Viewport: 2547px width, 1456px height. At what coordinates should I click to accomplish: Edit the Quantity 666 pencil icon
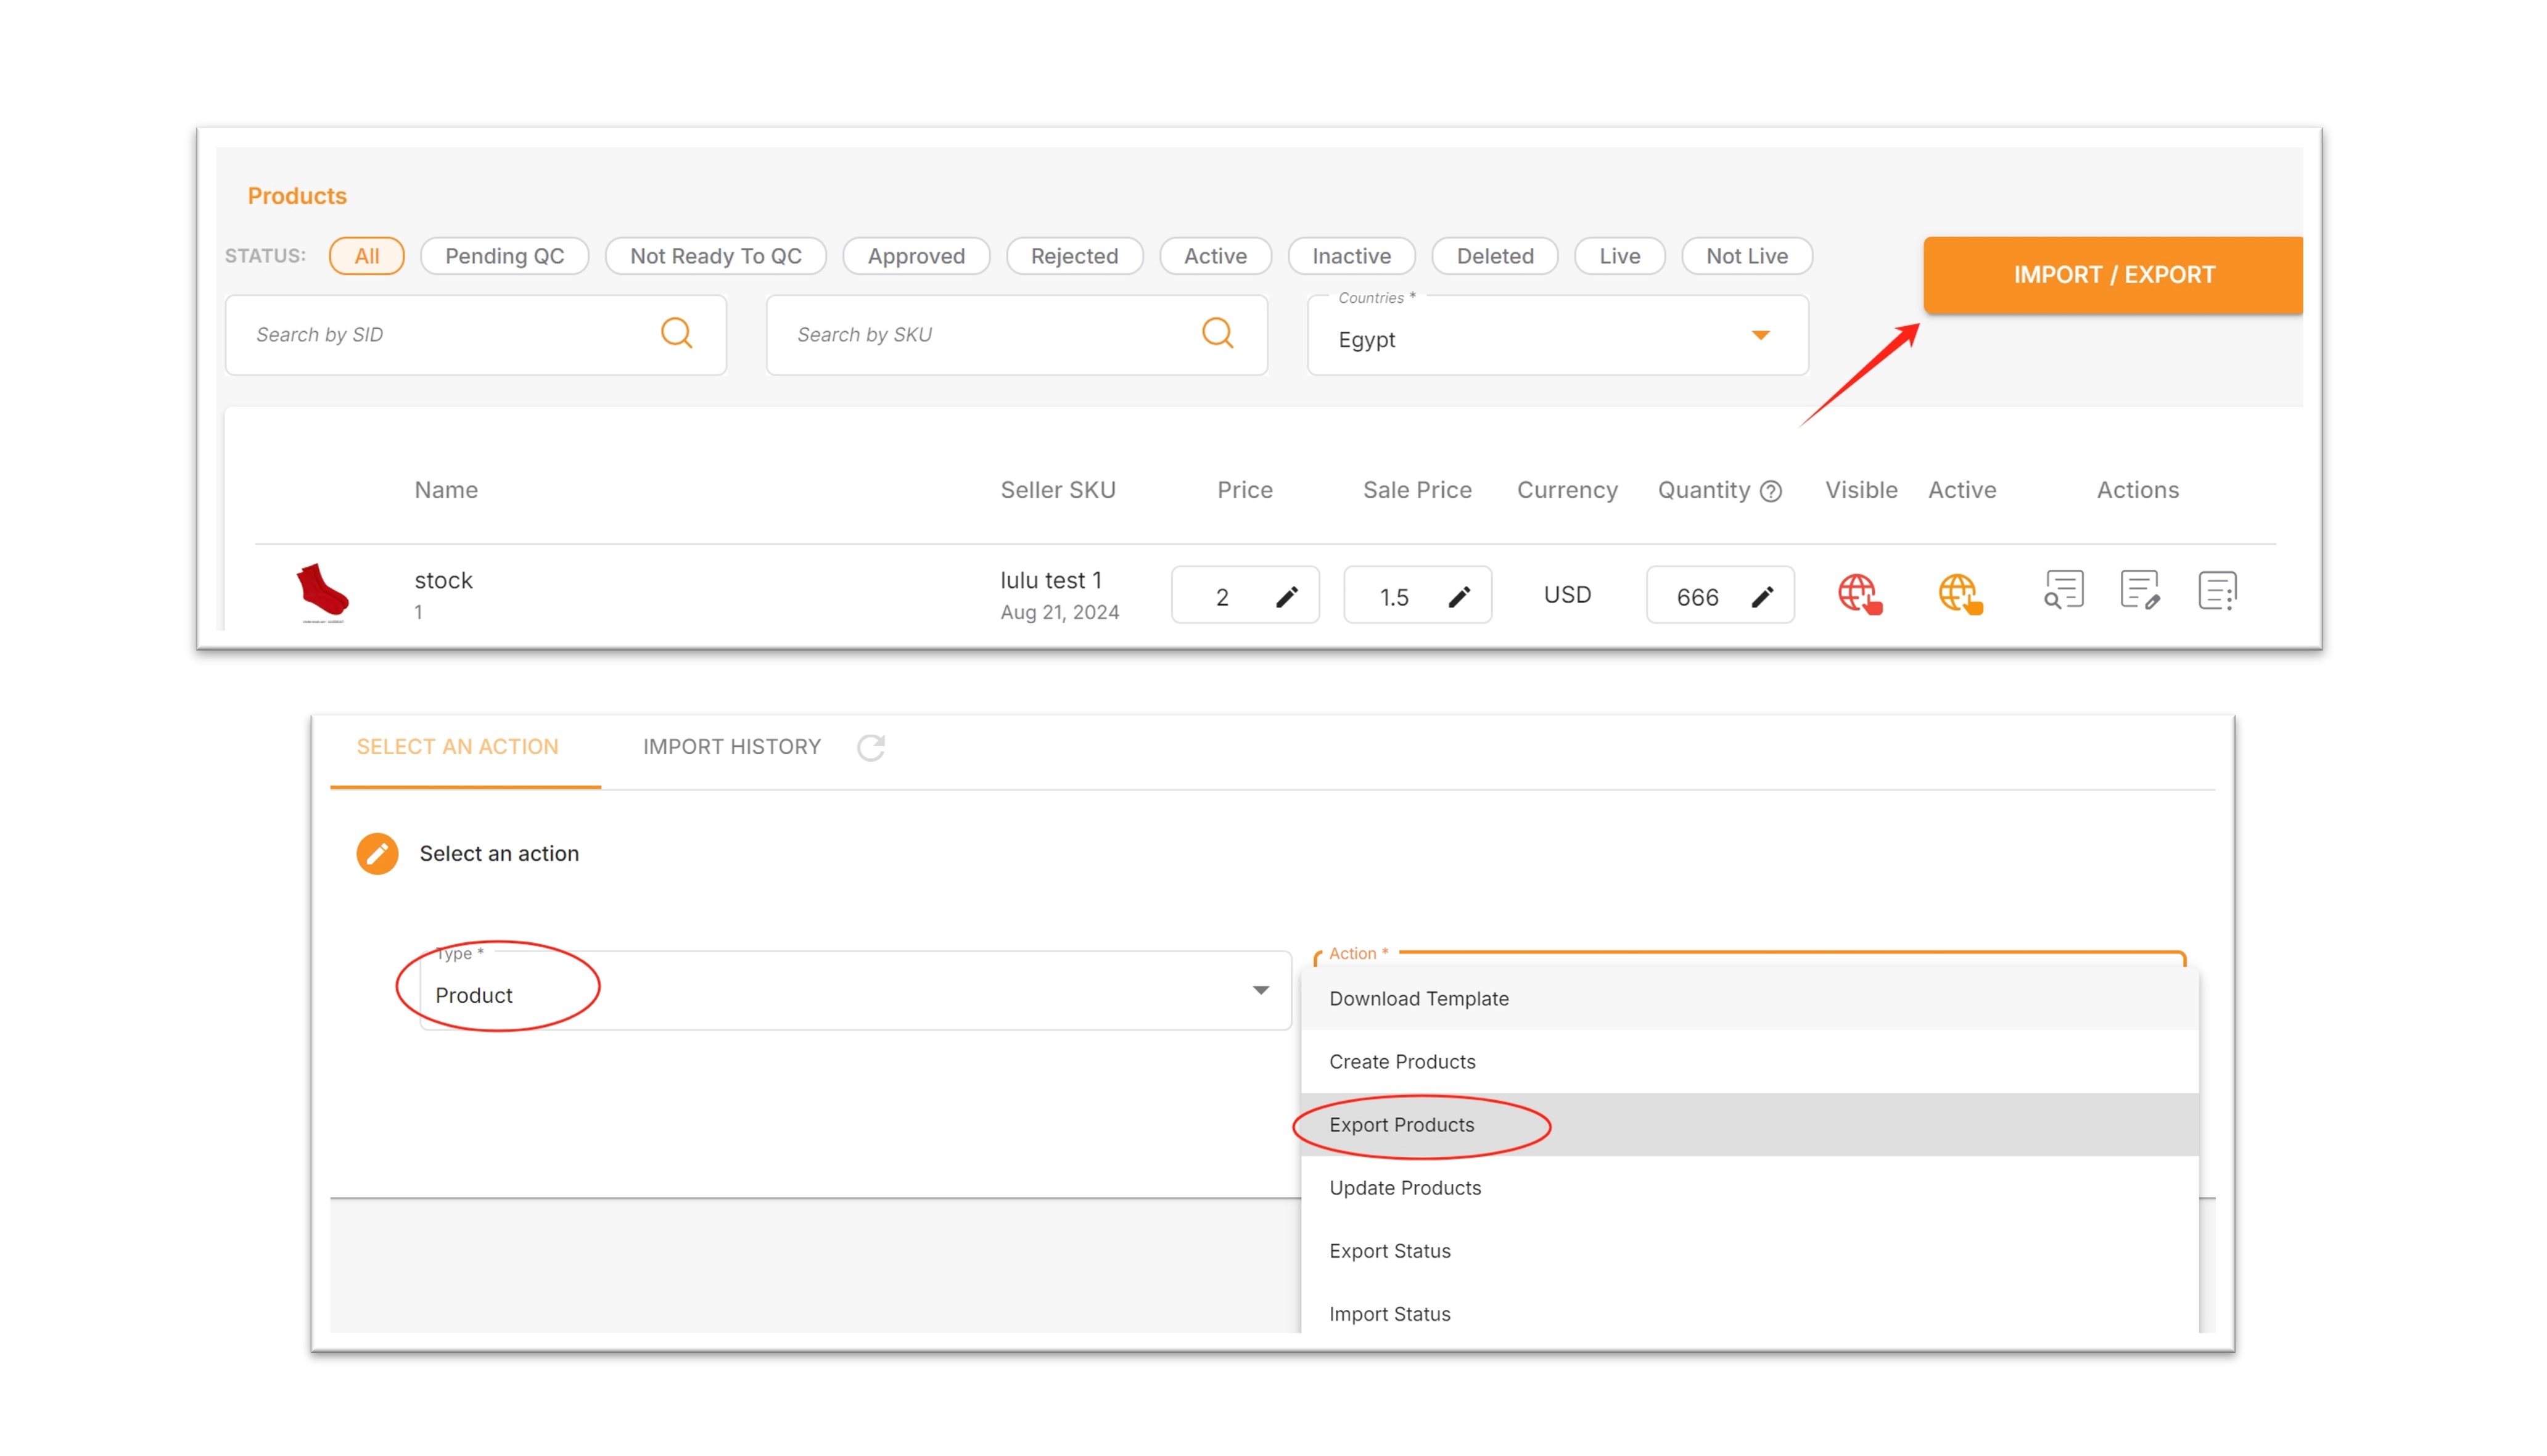[1762, 597]
